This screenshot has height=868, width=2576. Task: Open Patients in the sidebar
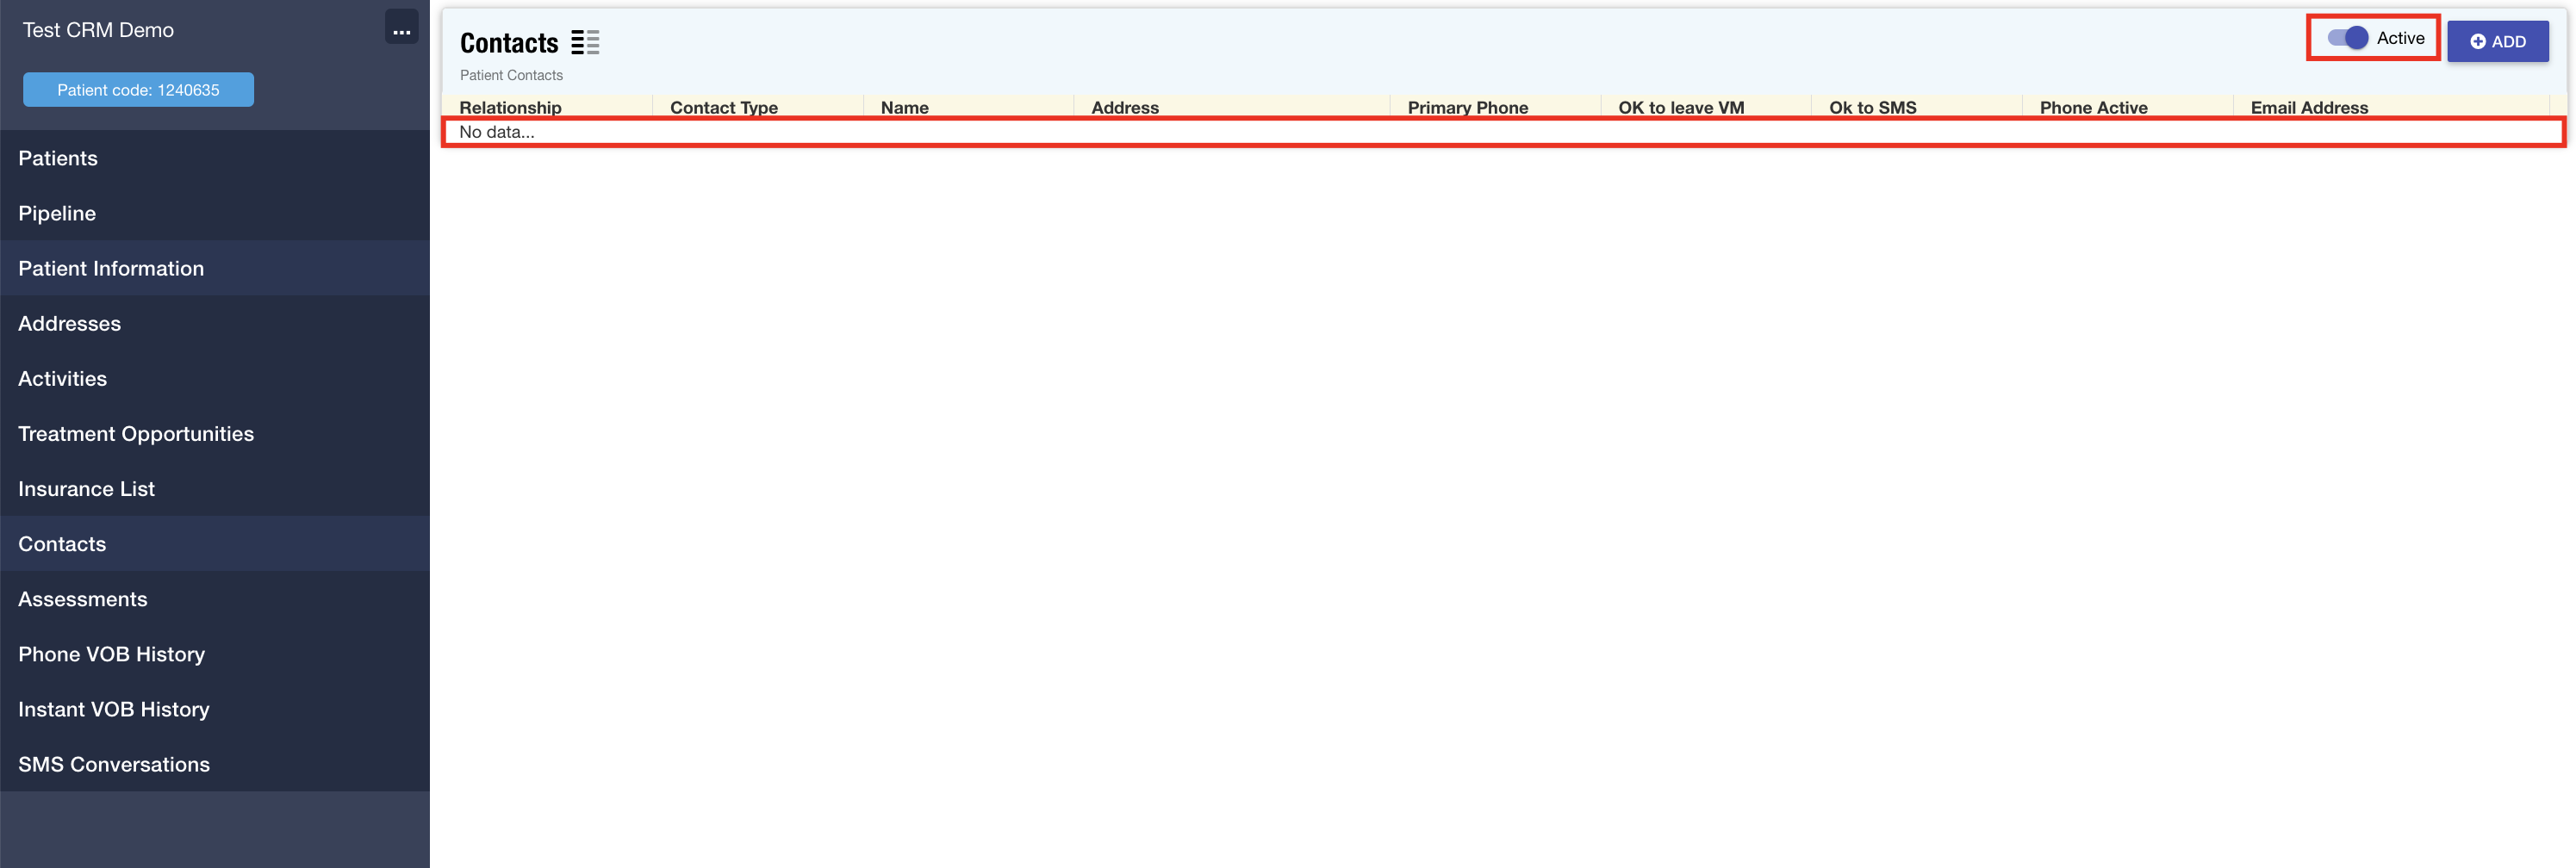(58, 158)
